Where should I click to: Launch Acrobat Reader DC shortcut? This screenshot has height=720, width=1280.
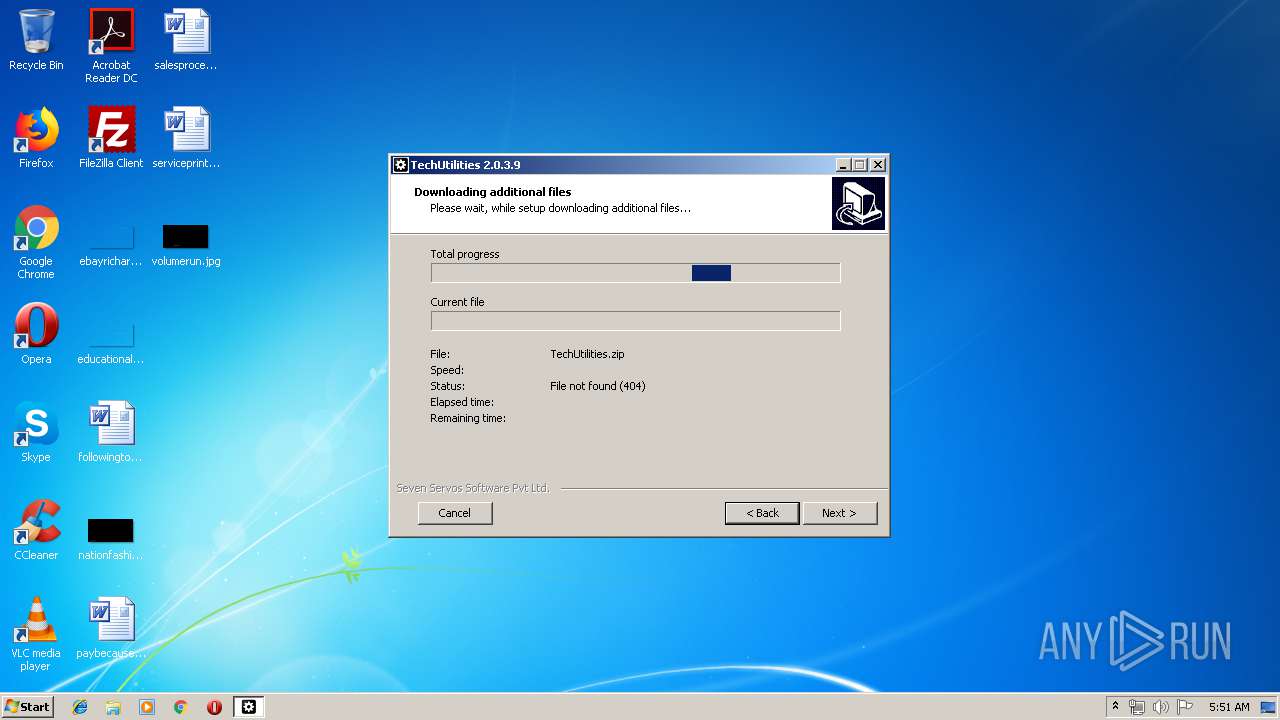point(111,46)
